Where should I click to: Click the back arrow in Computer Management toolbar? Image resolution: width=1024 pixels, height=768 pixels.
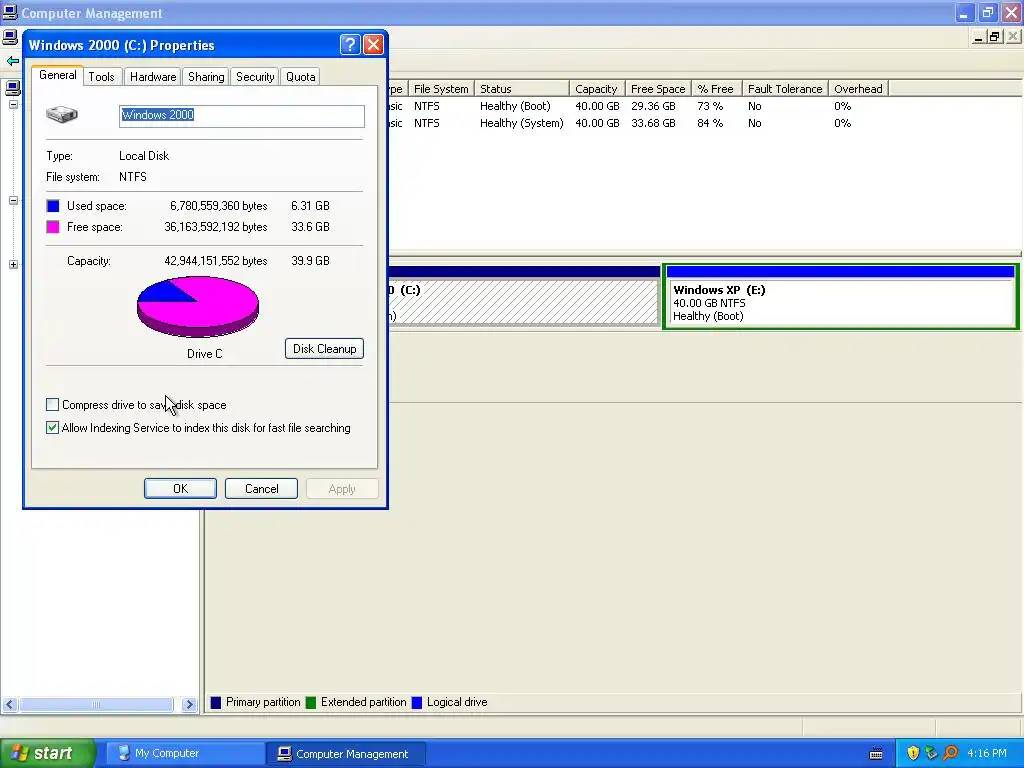[12, 61]
